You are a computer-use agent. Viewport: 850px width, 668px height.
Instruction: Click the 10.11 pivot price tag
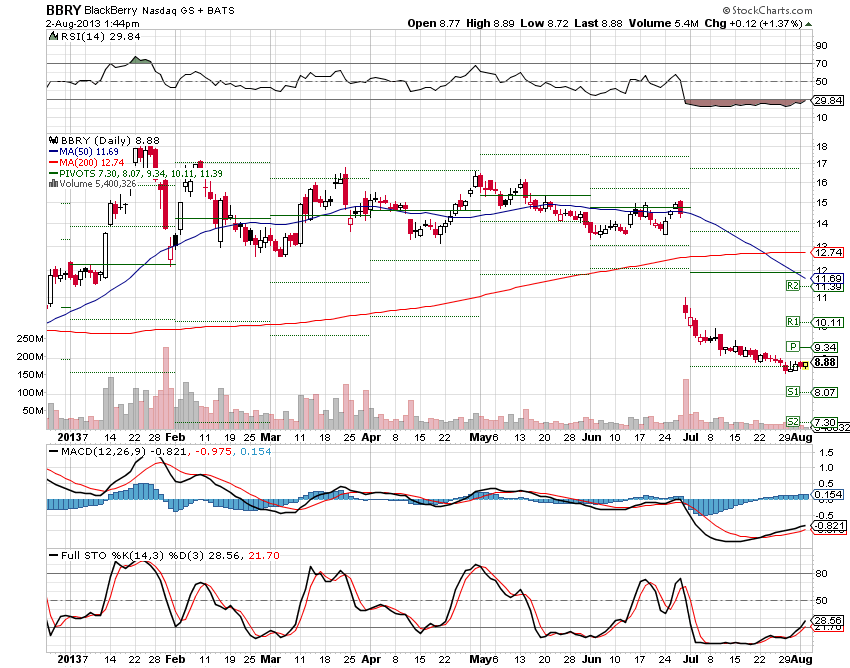coord(828,323)
